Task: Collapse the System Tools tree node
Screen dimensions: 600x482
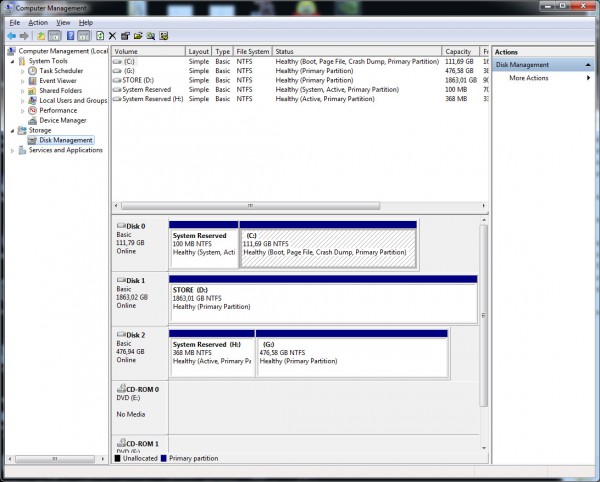Action: pyautogui.click(x=12, y=61)
